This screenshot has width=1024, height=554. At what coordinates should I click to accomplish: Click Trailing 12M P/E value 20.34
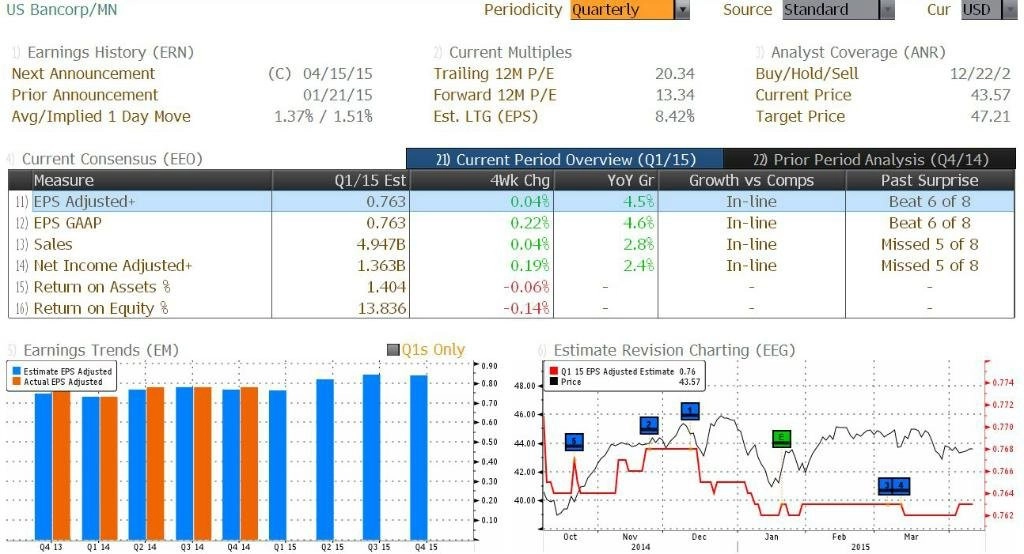click(x=675, y=74)
